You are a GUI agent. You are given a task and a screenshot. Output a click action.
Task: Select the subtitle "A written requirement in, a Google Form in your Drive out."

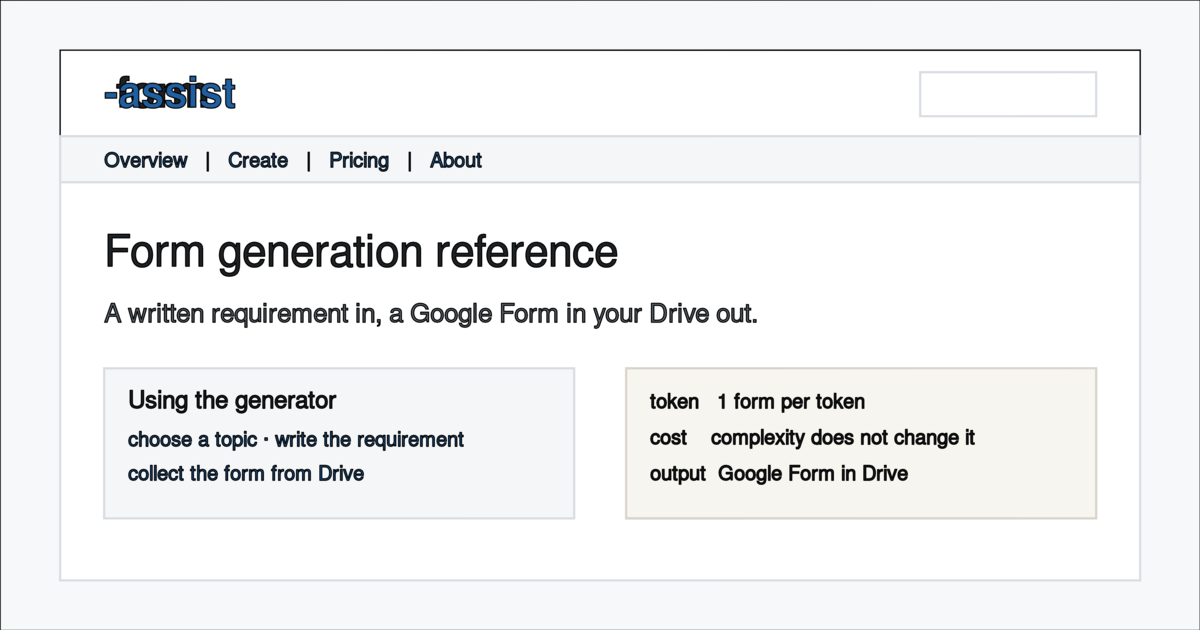click(431, 314)
